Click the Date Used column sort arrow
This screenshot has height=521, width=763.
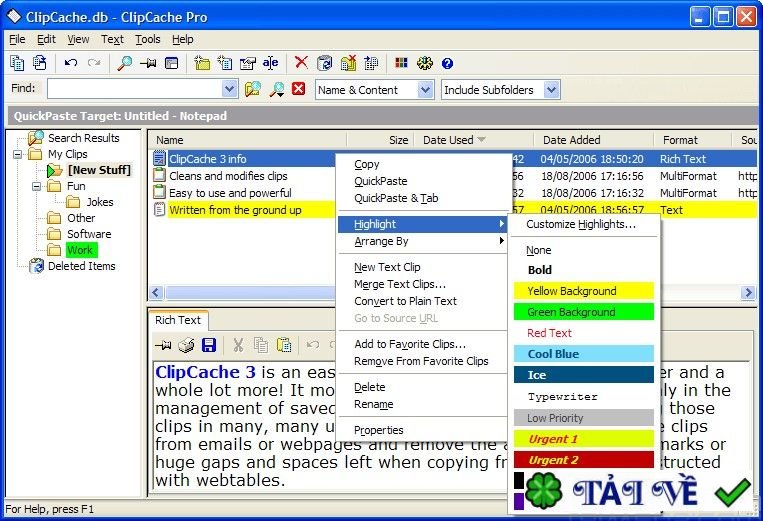pos(482,140)
